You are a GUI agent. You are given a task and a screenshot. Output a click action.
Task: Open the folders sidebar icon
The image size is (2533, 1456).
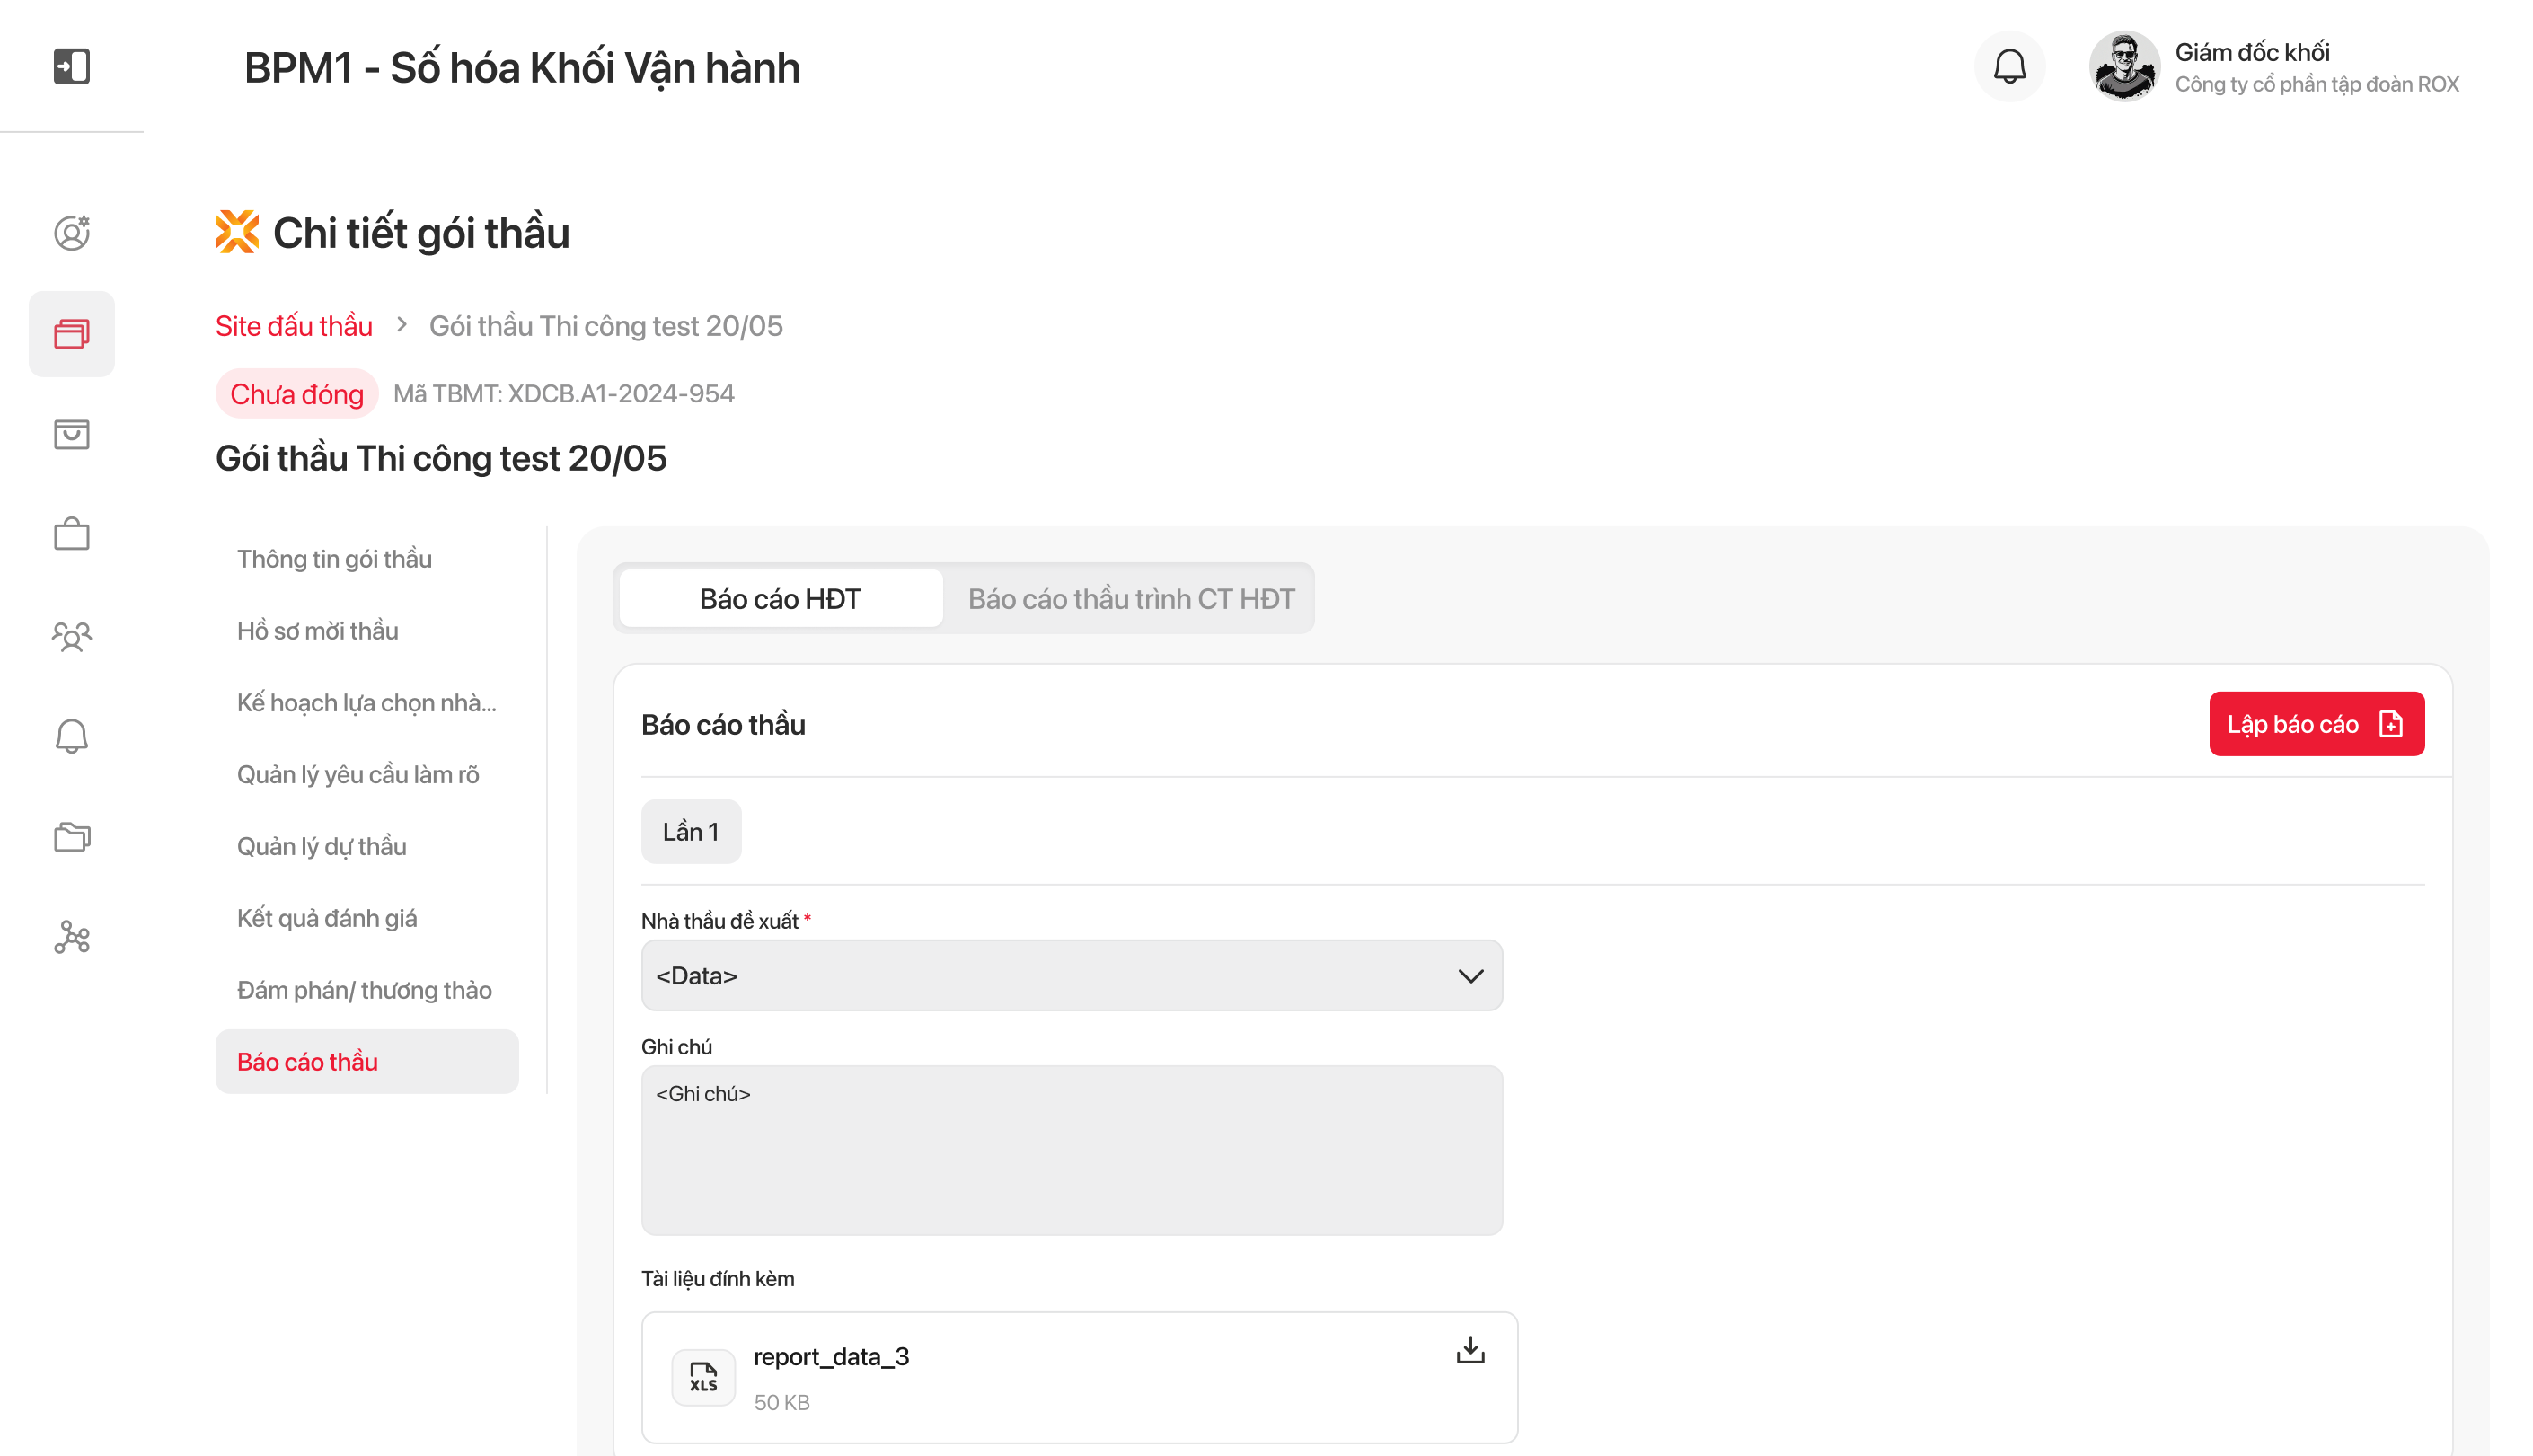[71, 837]
